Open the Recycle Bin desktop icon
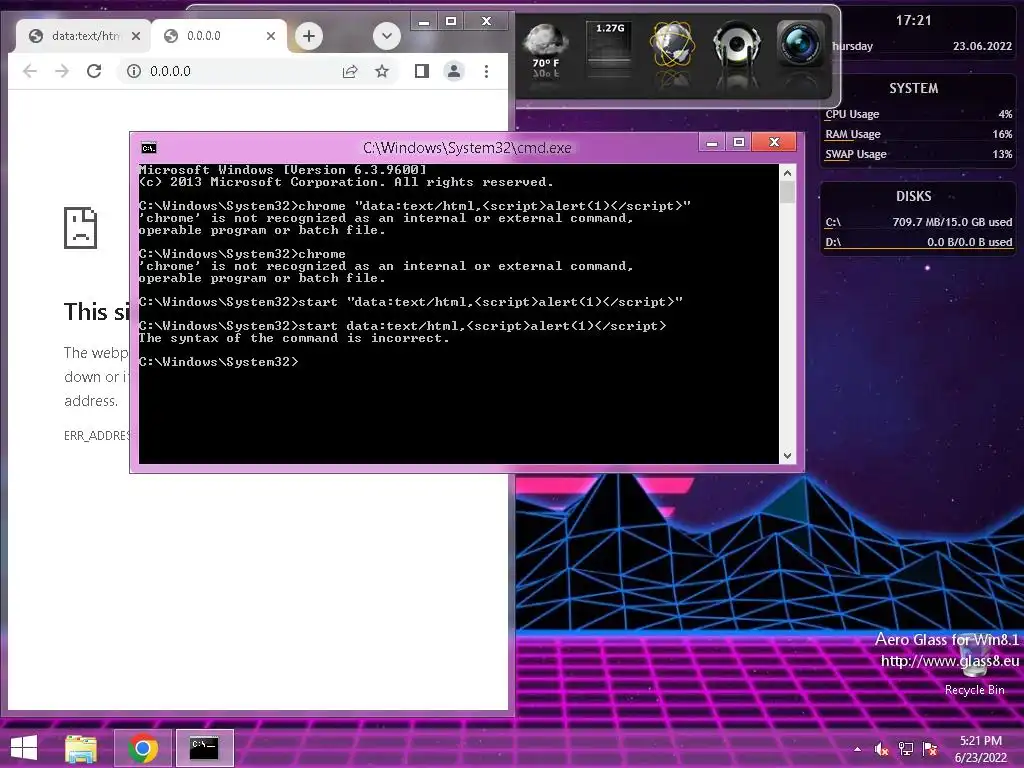Image resolution: width=1024 pixels, height=768 pixels. pos(974,666)
